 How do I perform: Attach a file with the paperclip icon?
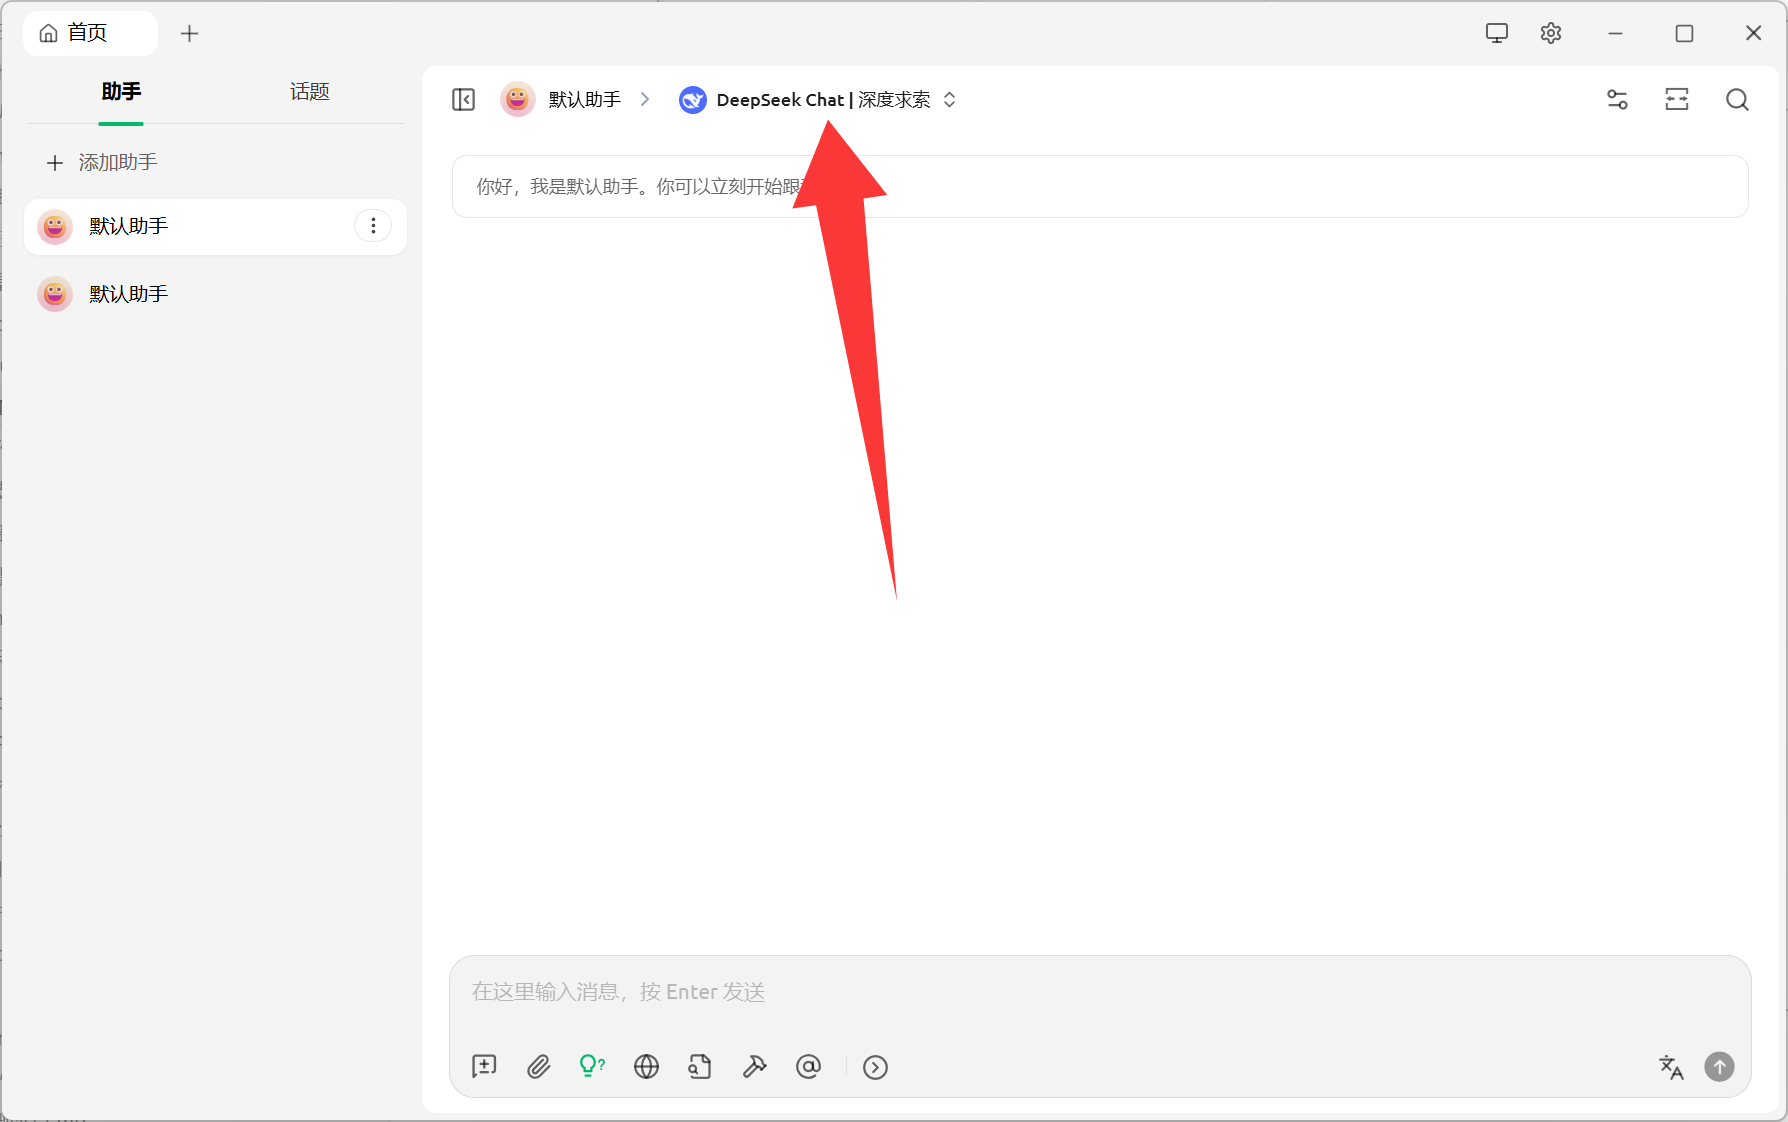pos(538,1067)
